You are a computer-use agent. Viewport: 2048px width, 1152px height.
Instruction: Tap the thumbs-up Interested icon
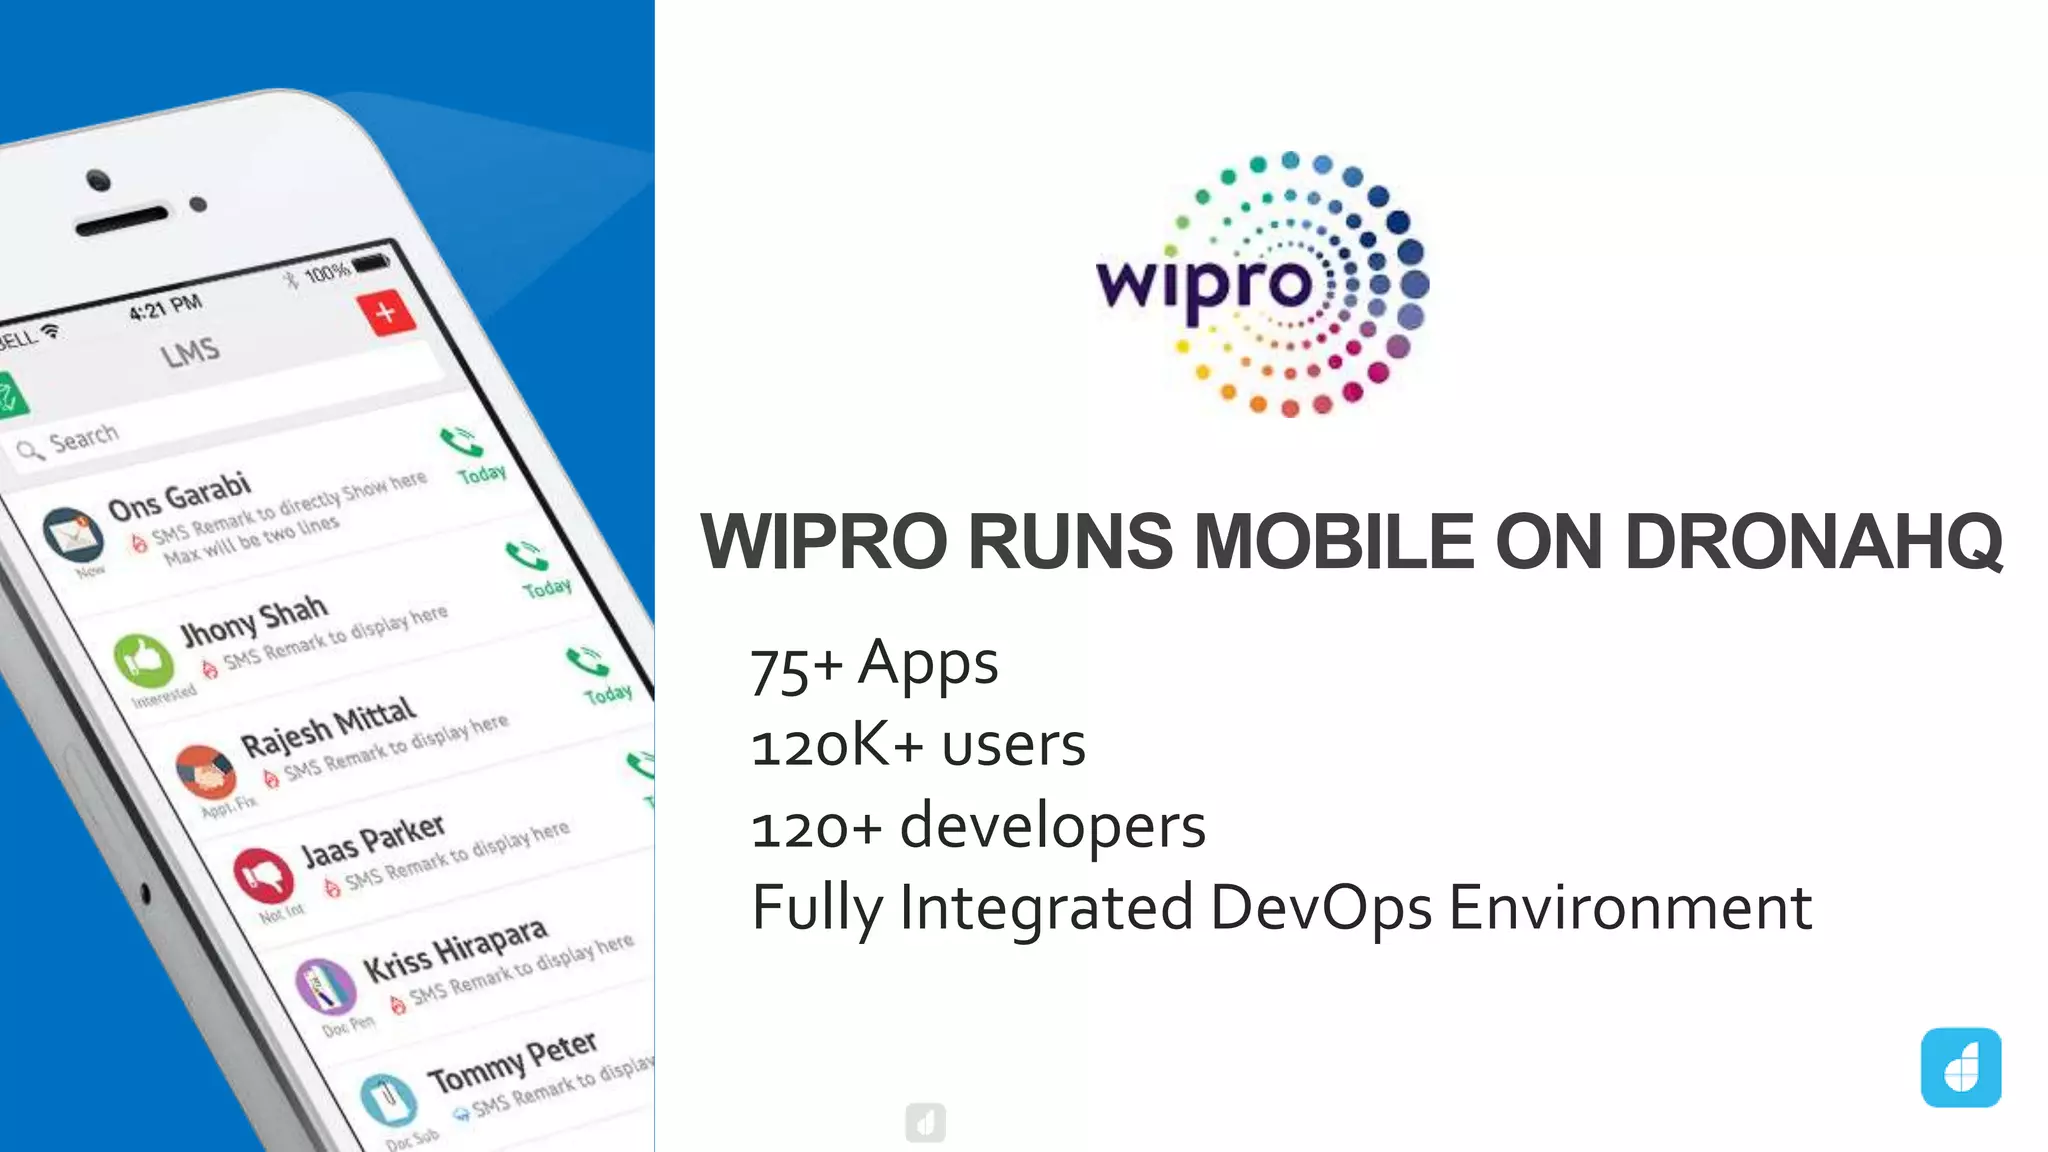(144, 659)
